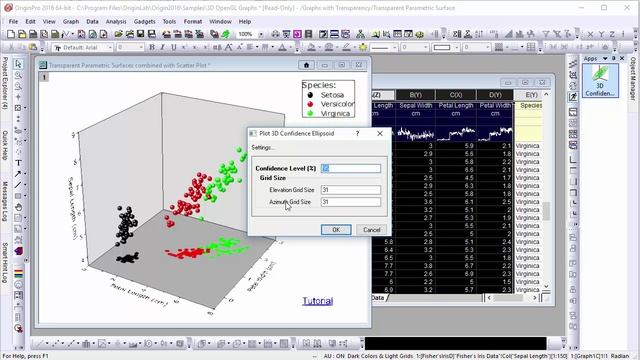The width and height of the screenshot is (640, 360).
Task: Toggle Italic text formatting
Action: [162, 47]
